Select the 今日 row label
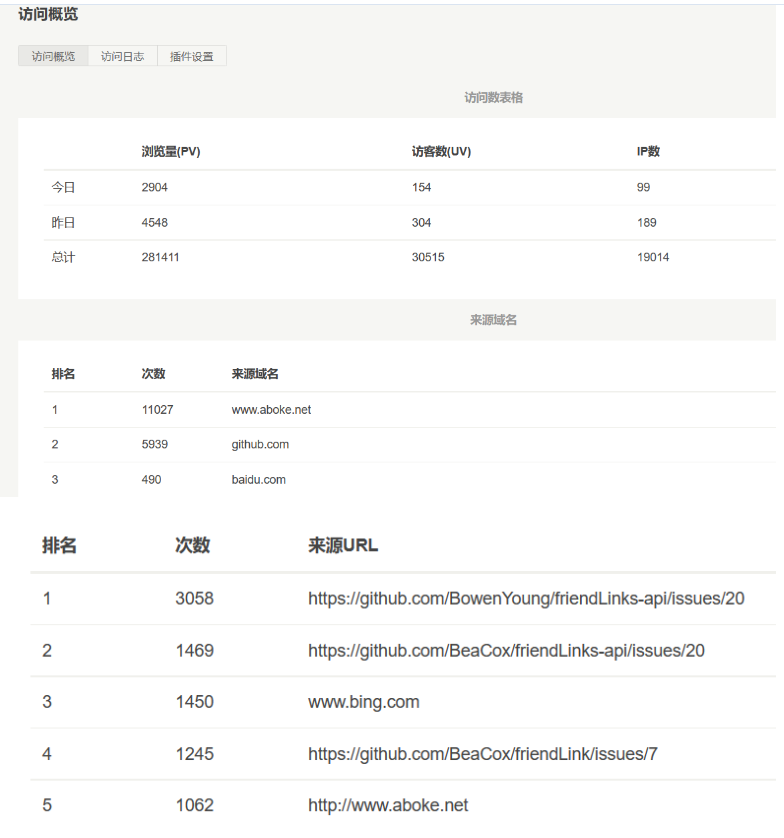784x838 pixels. [x=63, y=187]
